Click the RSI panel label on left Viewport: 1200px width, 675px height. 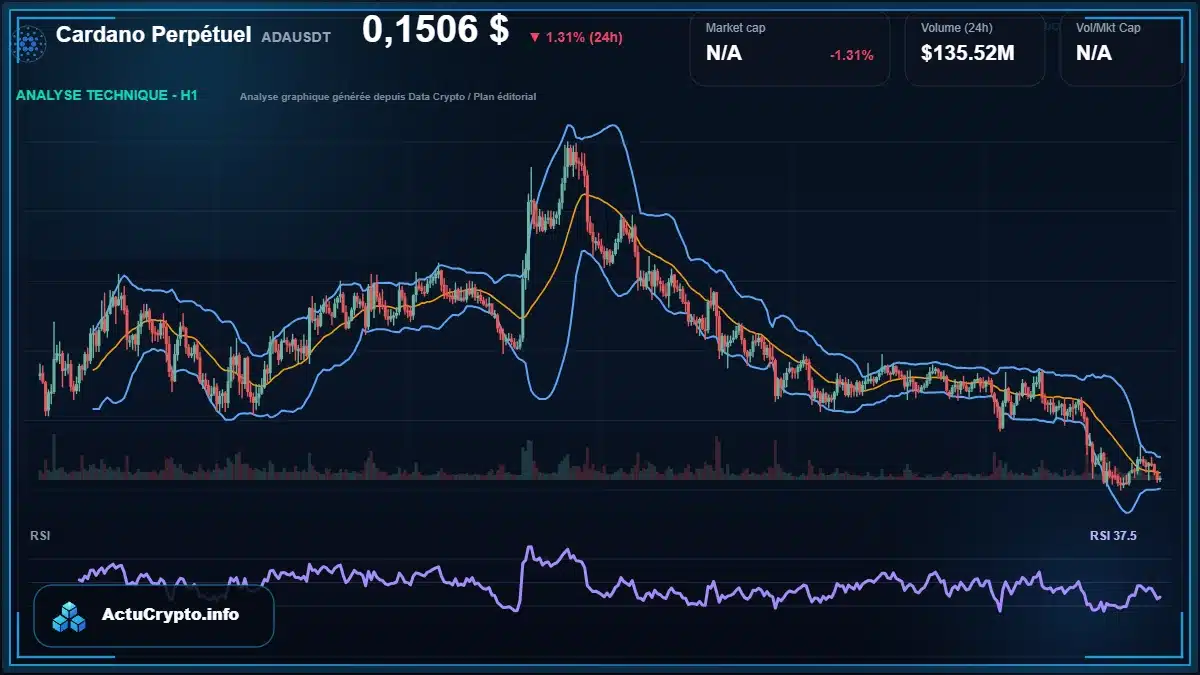[x=40, y=536]
